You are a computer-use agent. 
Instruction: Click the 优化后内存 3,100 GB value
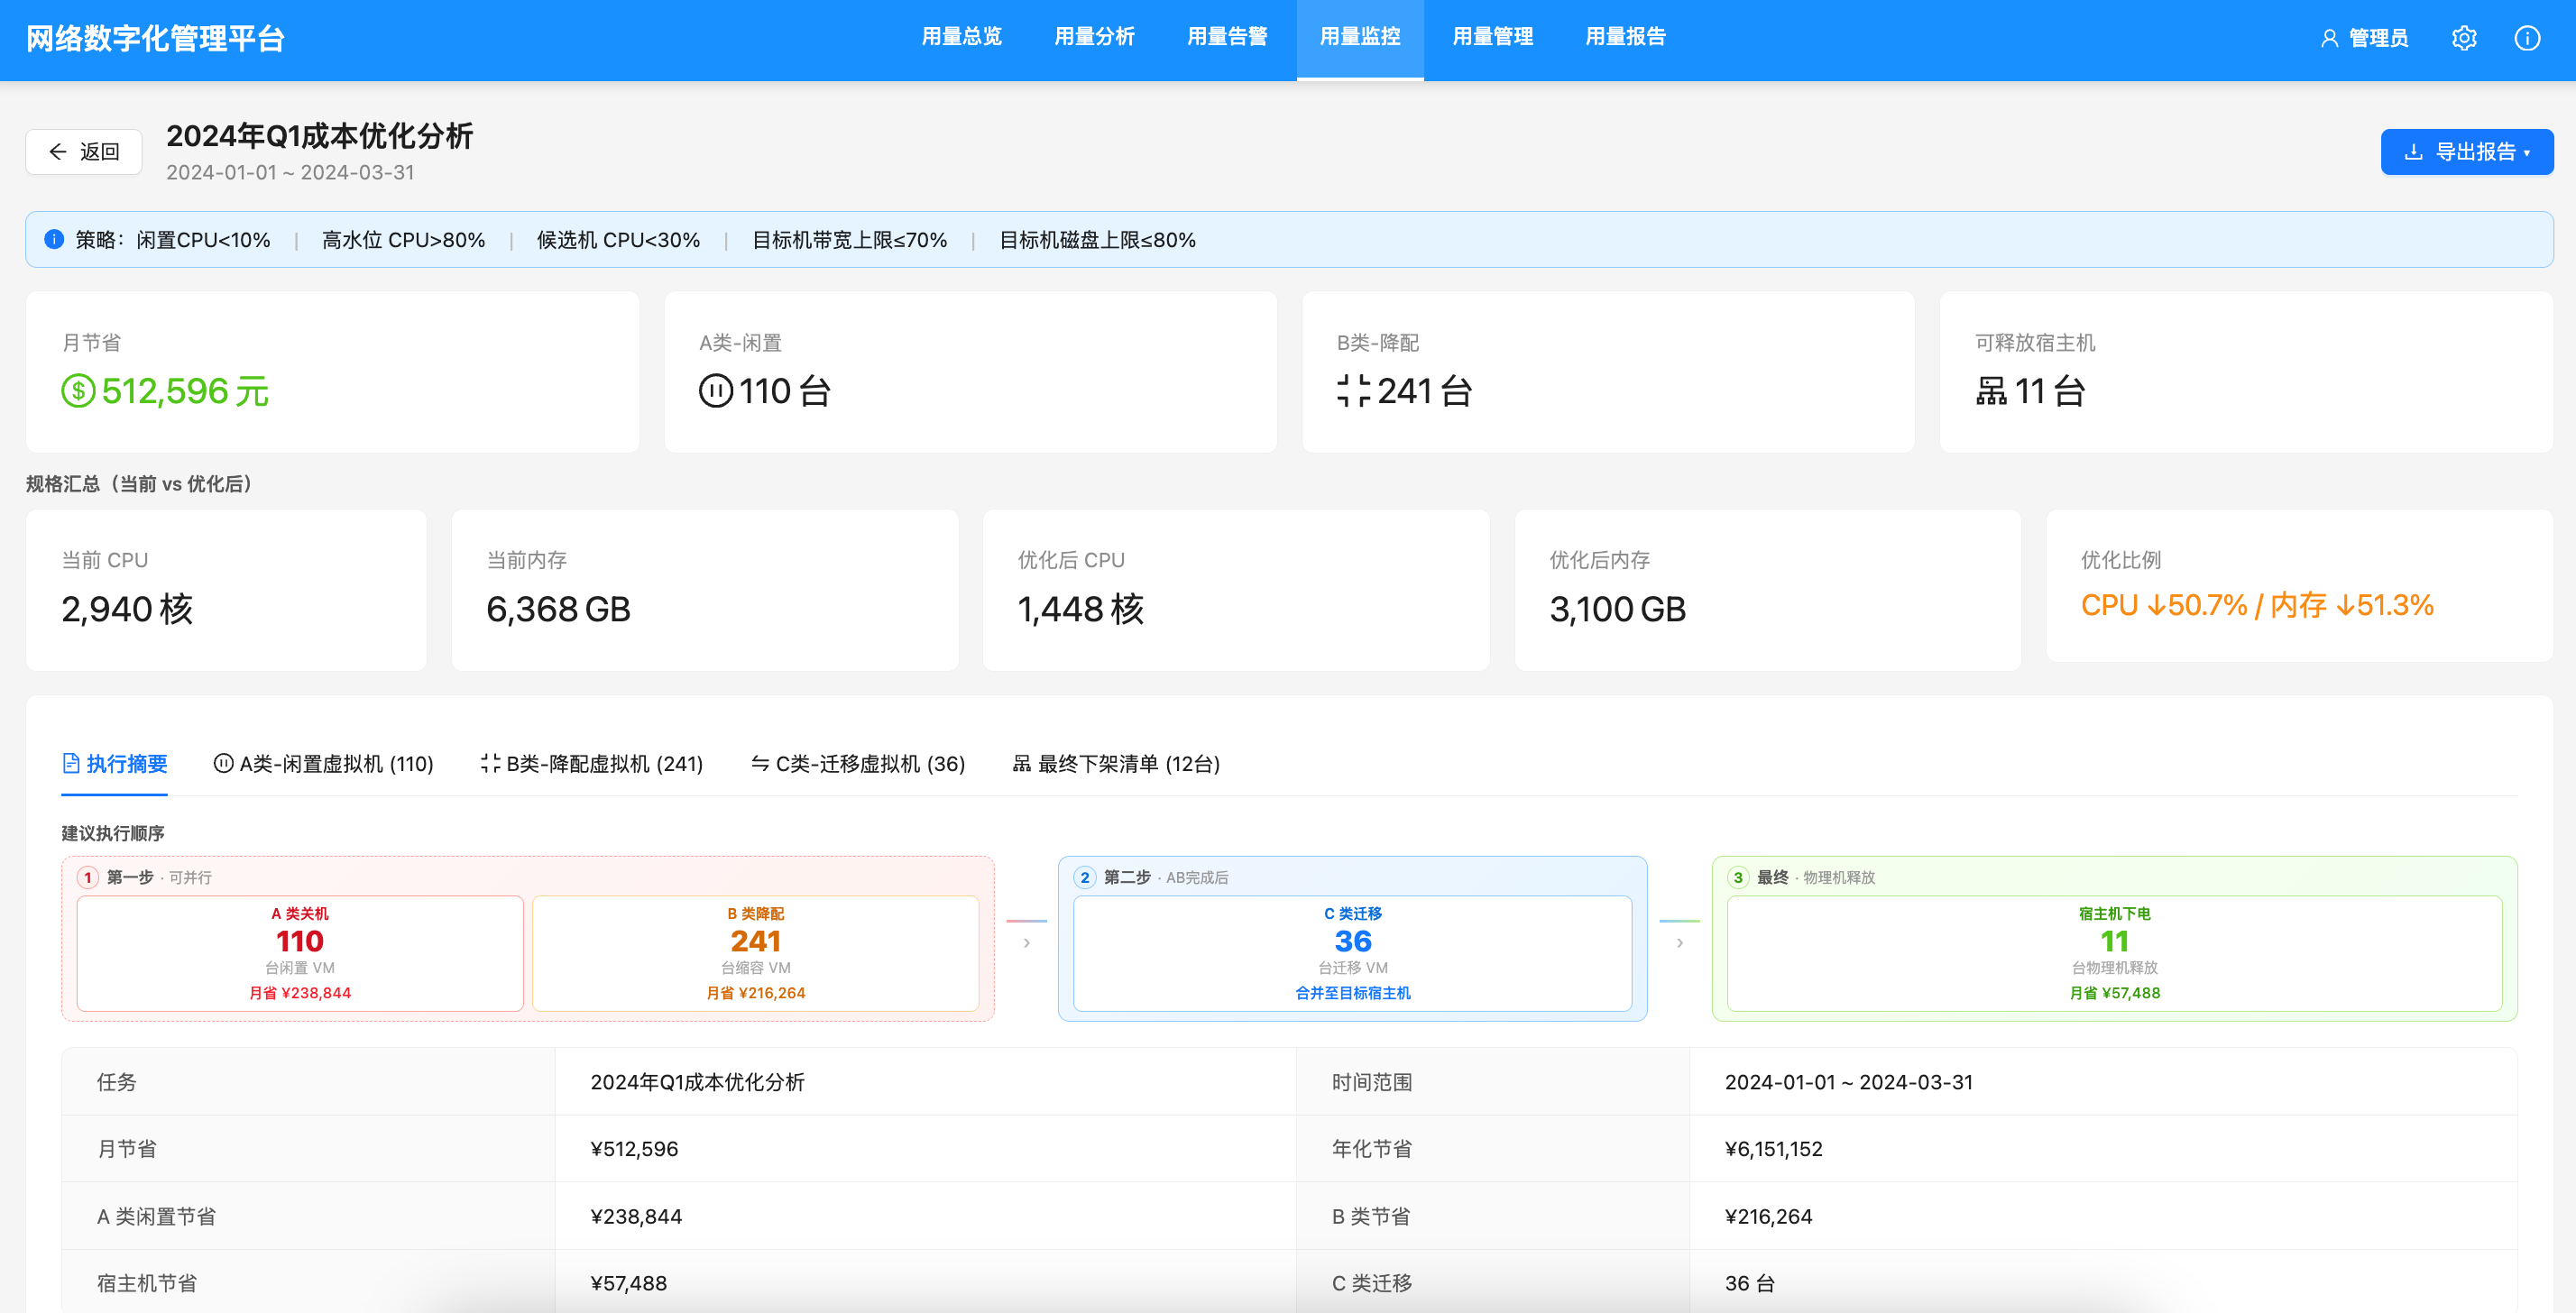(1618, 609)
